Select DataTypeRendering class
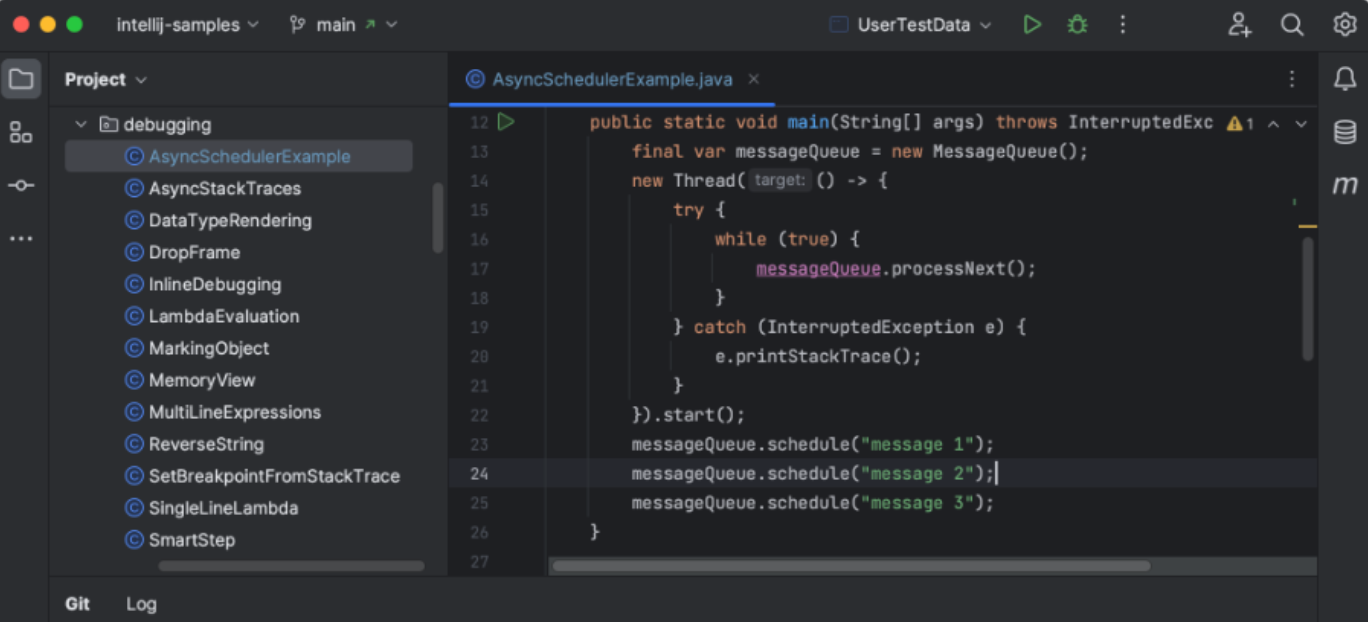Image resolution: width=1368 pixels, height=622 pixels. pyautogui.click(x=230, y=220)
